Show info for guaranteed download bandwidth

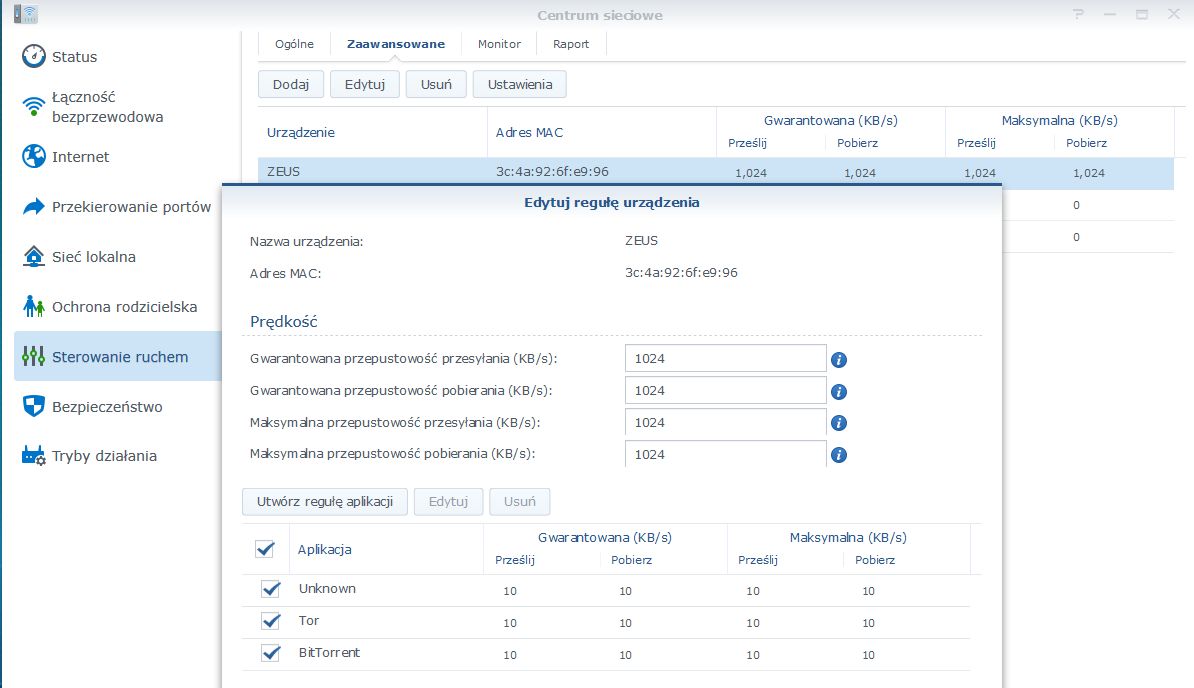838,392
